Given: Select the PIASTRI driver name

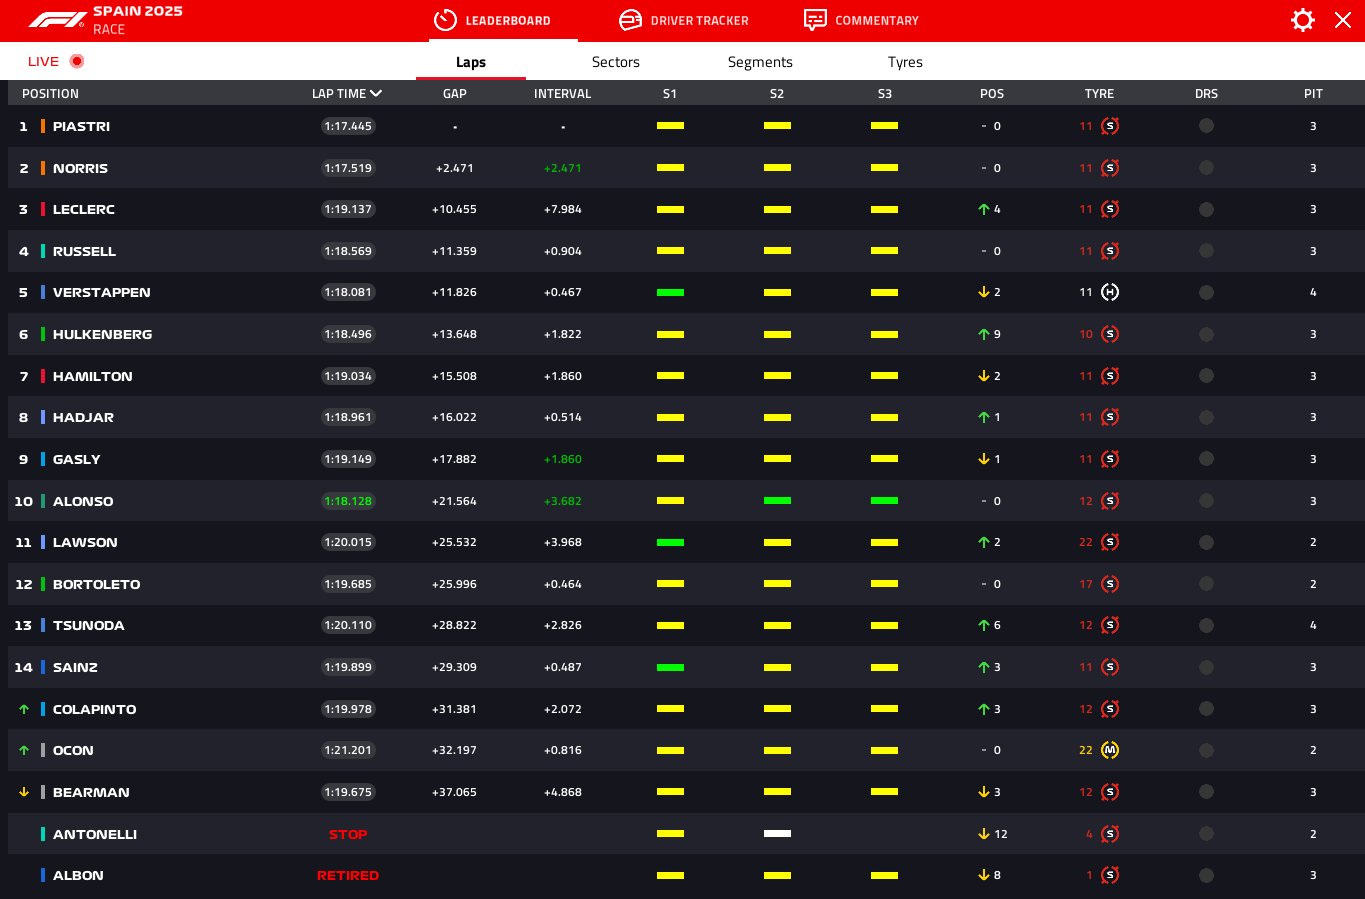Looking at the screenshot, I should pyautogui.click(x=81, y=126).
